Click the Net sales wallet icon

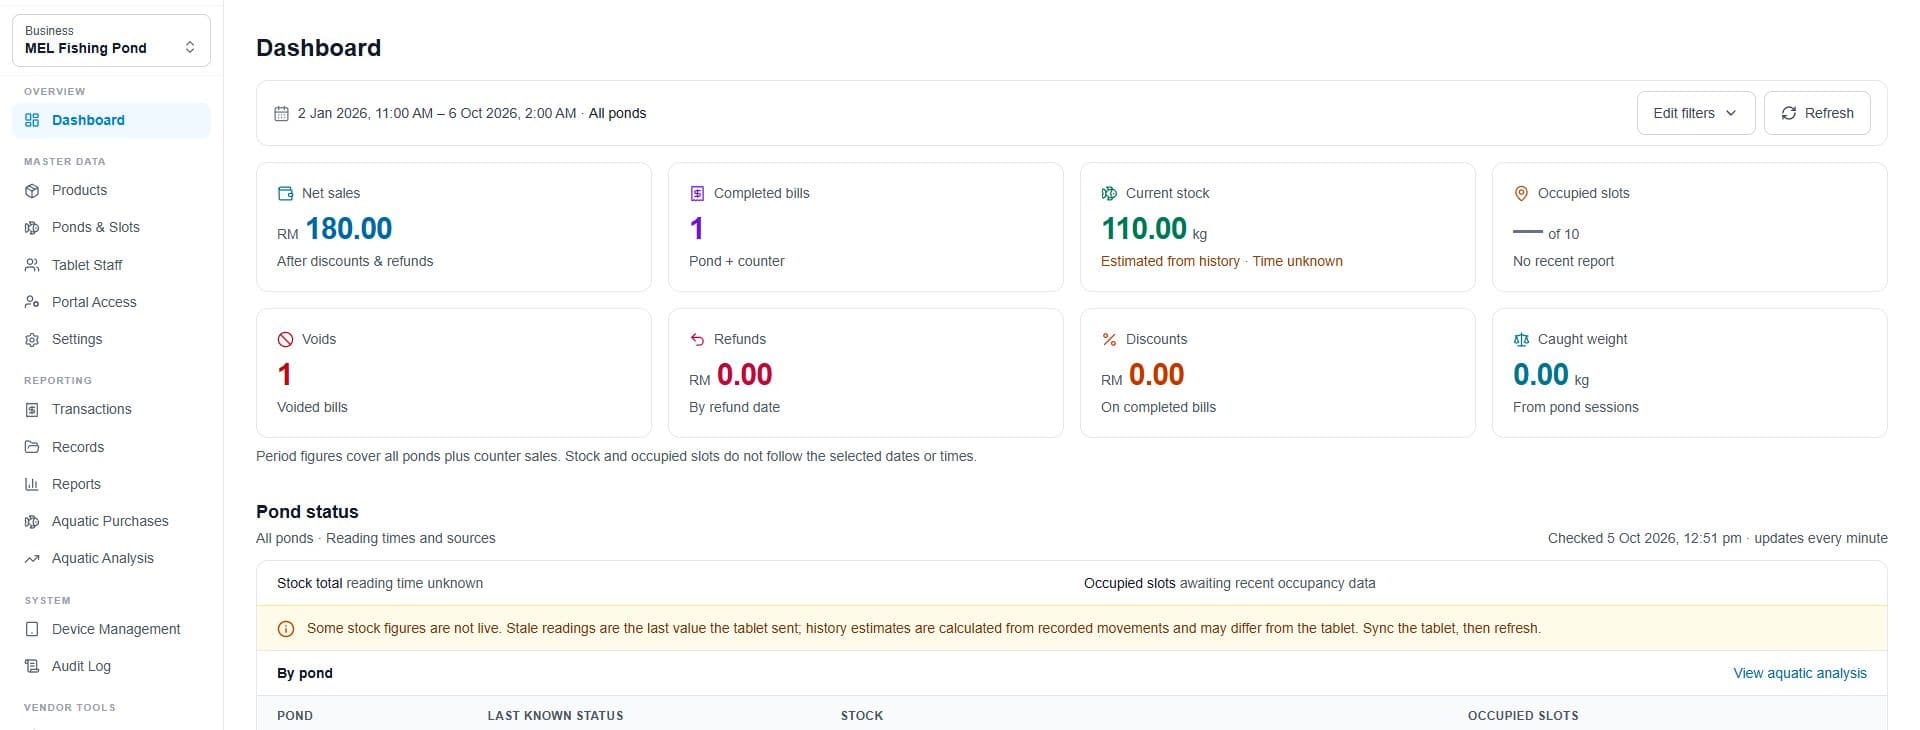tap(285, 193)
